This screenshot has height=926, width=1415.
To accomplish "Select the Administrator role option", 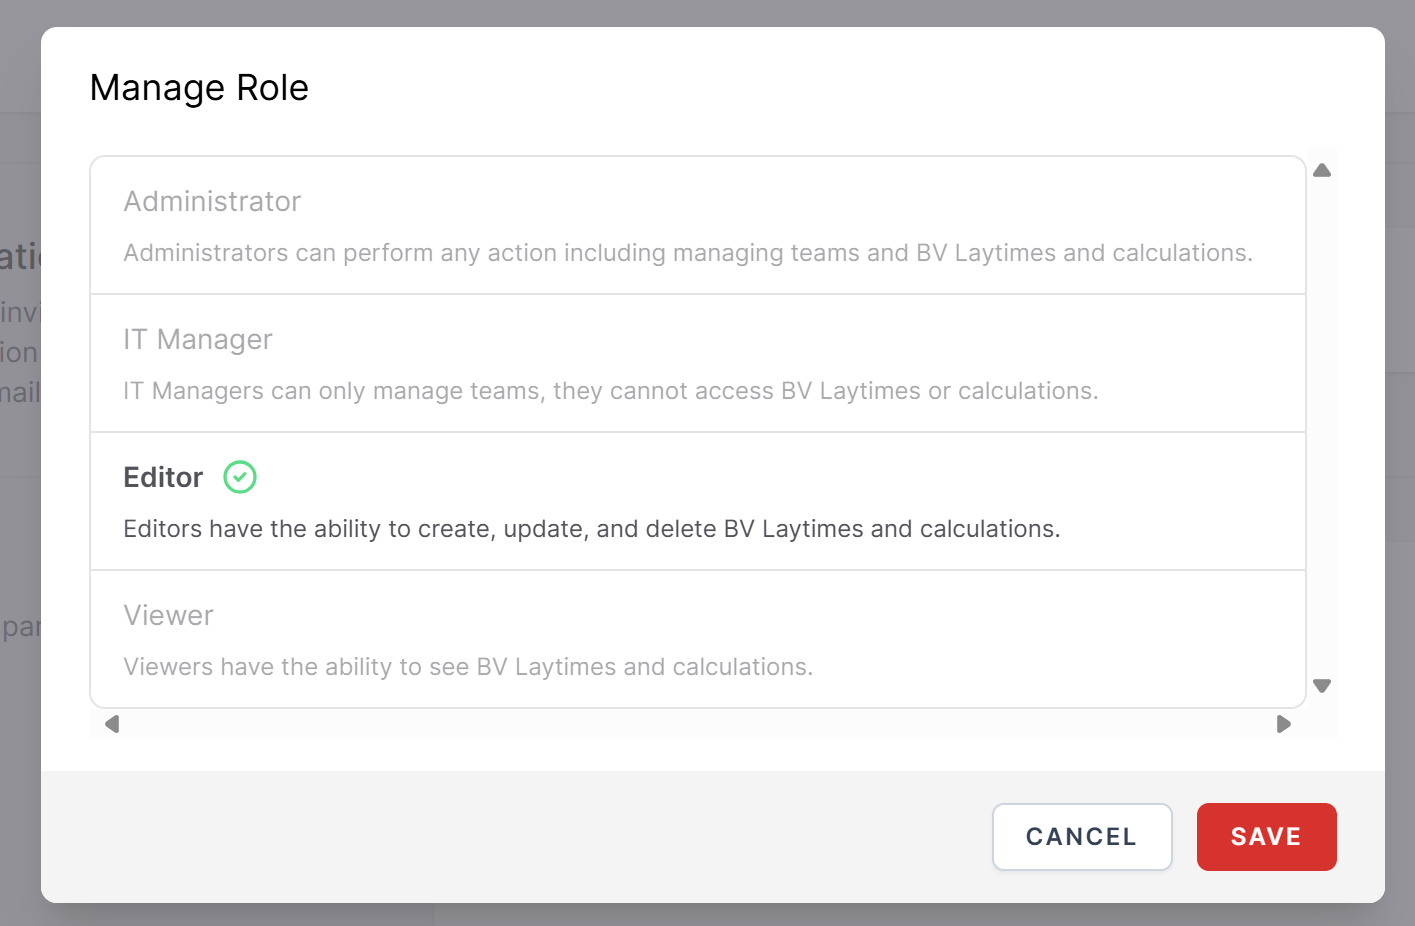I will [212, 202].
